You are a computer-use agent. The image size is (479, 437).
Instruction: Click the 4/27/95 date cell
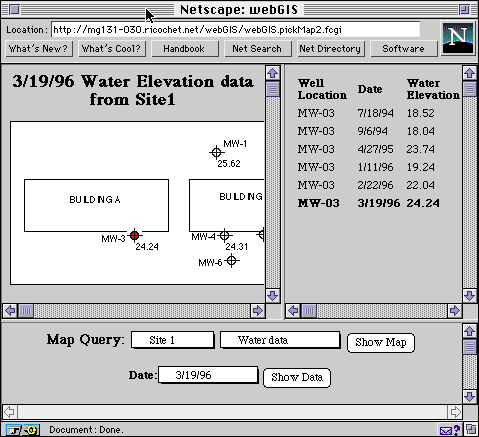click(375, 149)
